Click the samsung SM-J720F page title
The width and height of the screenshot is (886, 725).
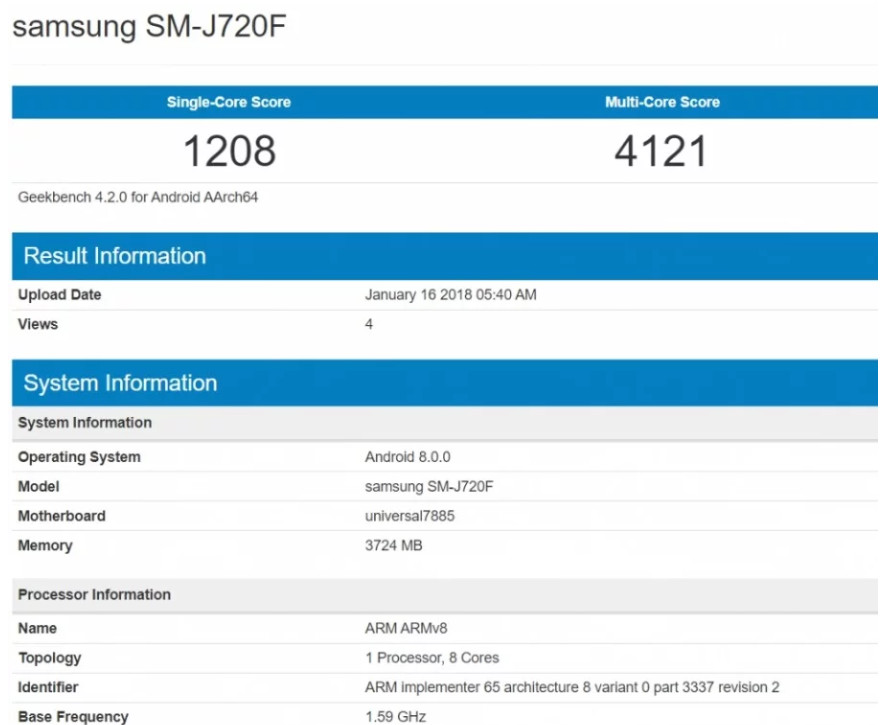tap(150, 27)
